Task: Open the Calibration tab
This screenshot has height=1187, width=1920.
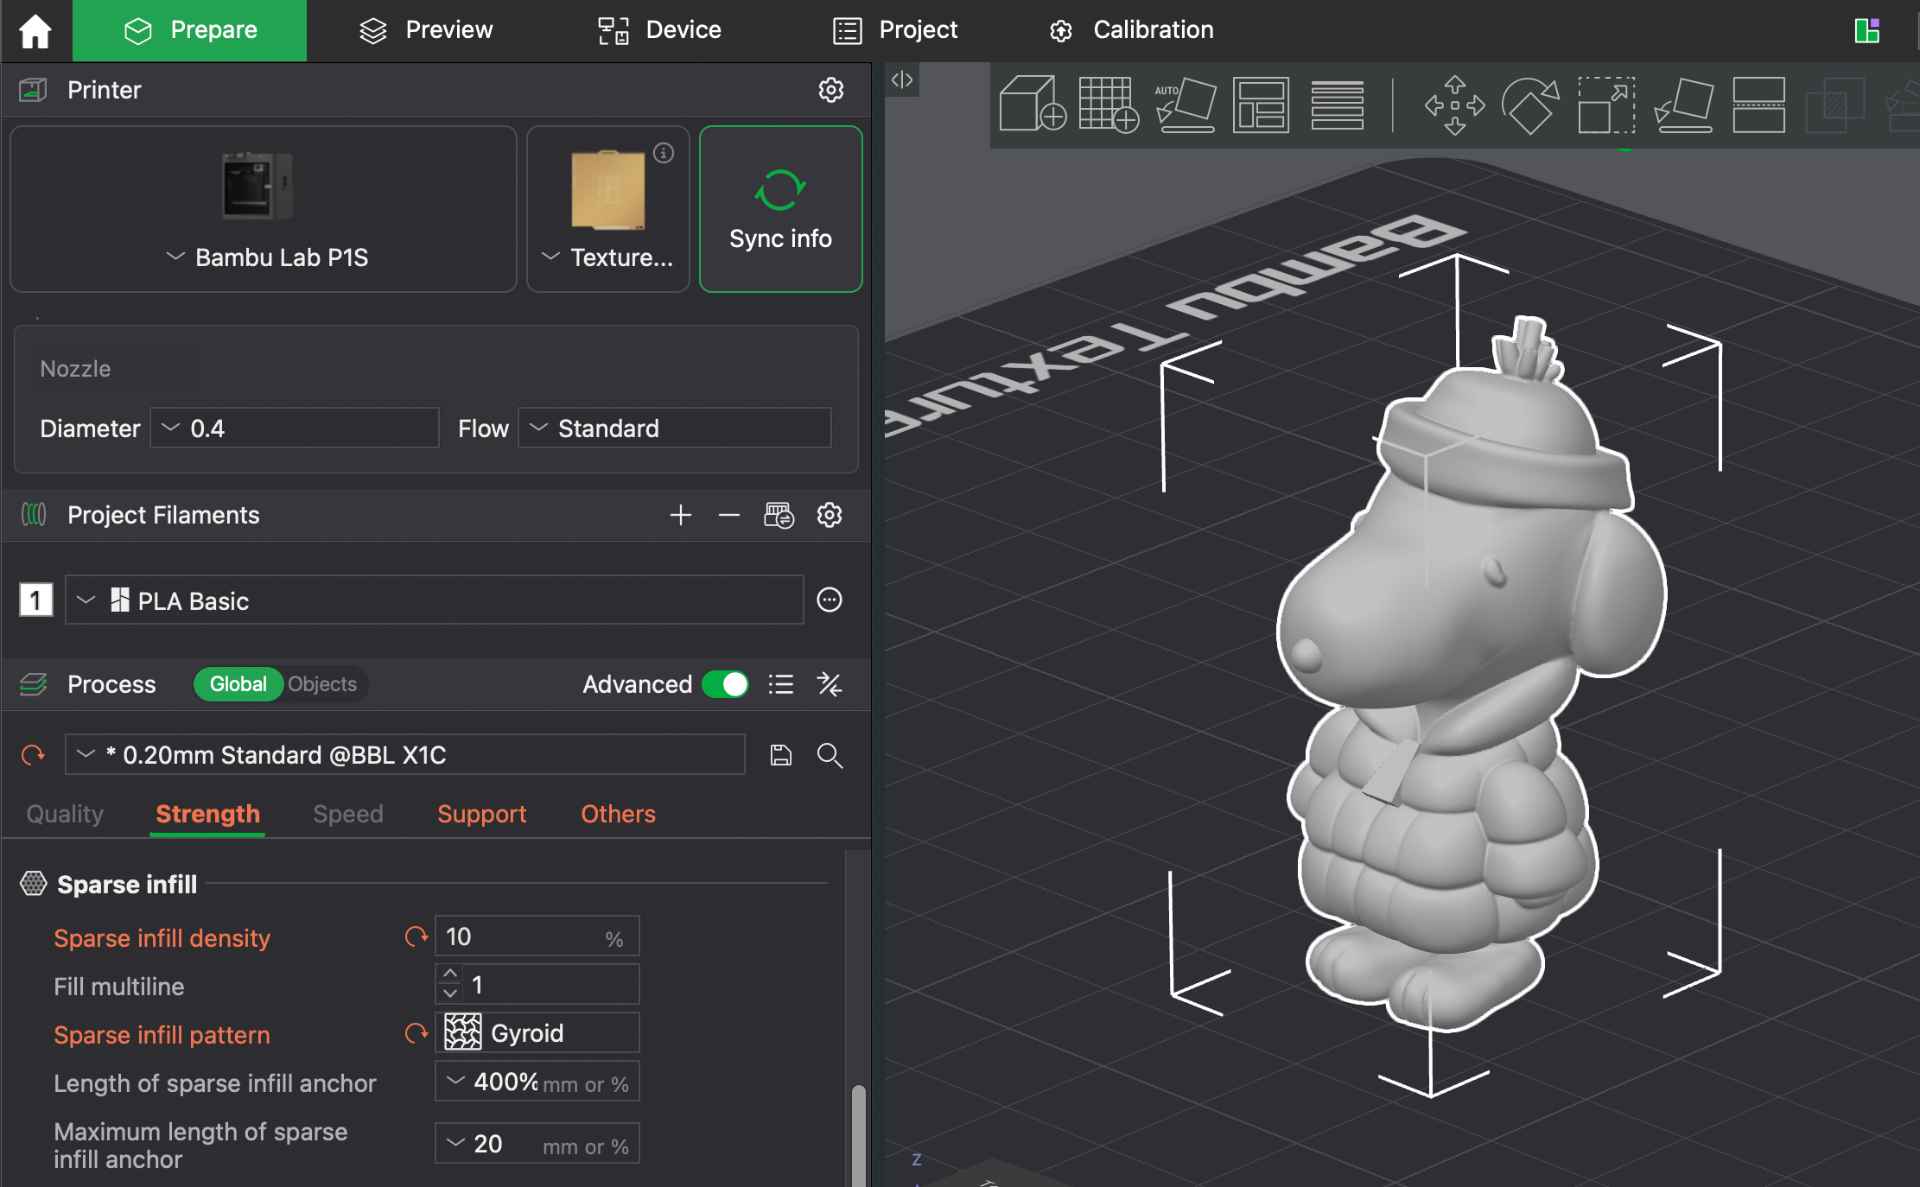Action: pos(1131,30)
